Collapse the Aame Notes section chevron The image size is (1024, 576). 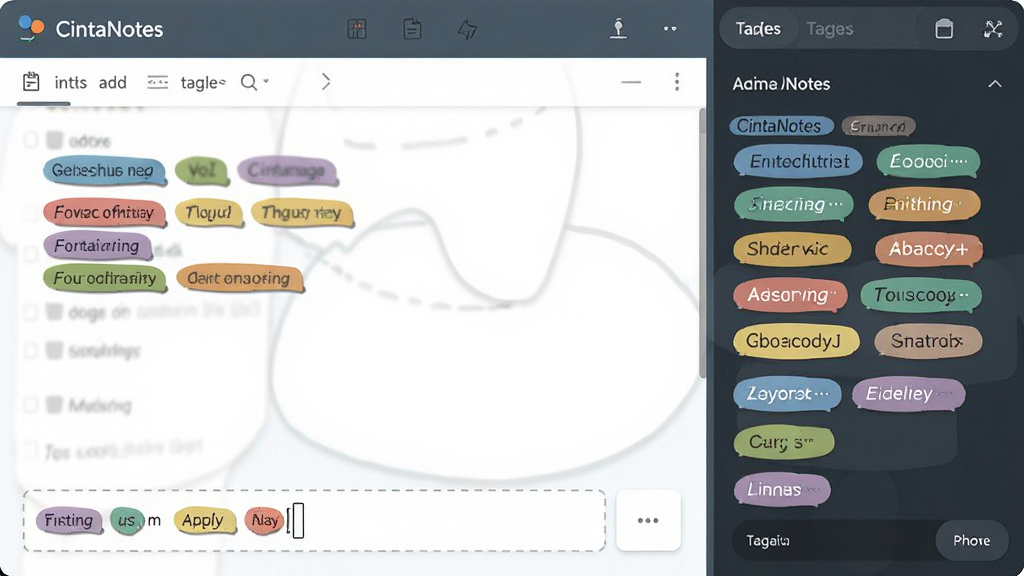point(995,84)
